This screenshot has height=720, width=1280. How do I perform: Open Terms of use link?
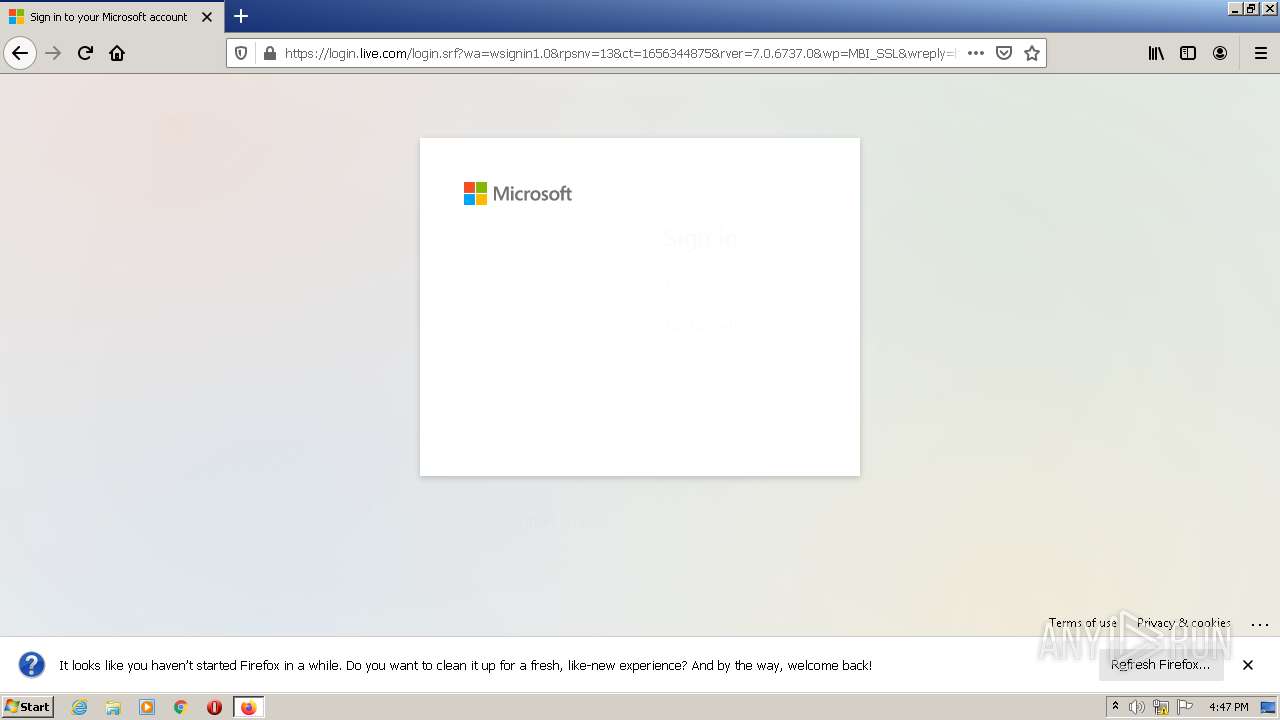[1083, 622]
